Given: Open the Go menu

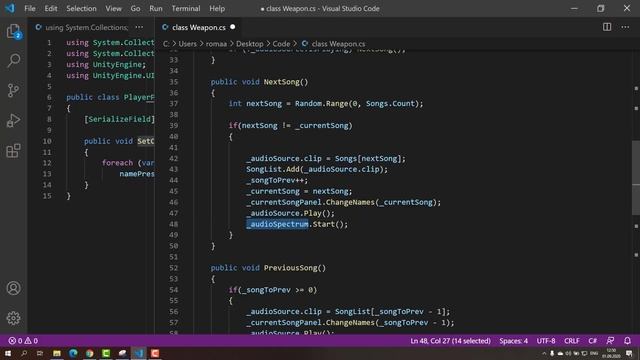Looking at the screenshot, I should pyautogui.click(x=135, y=8).
